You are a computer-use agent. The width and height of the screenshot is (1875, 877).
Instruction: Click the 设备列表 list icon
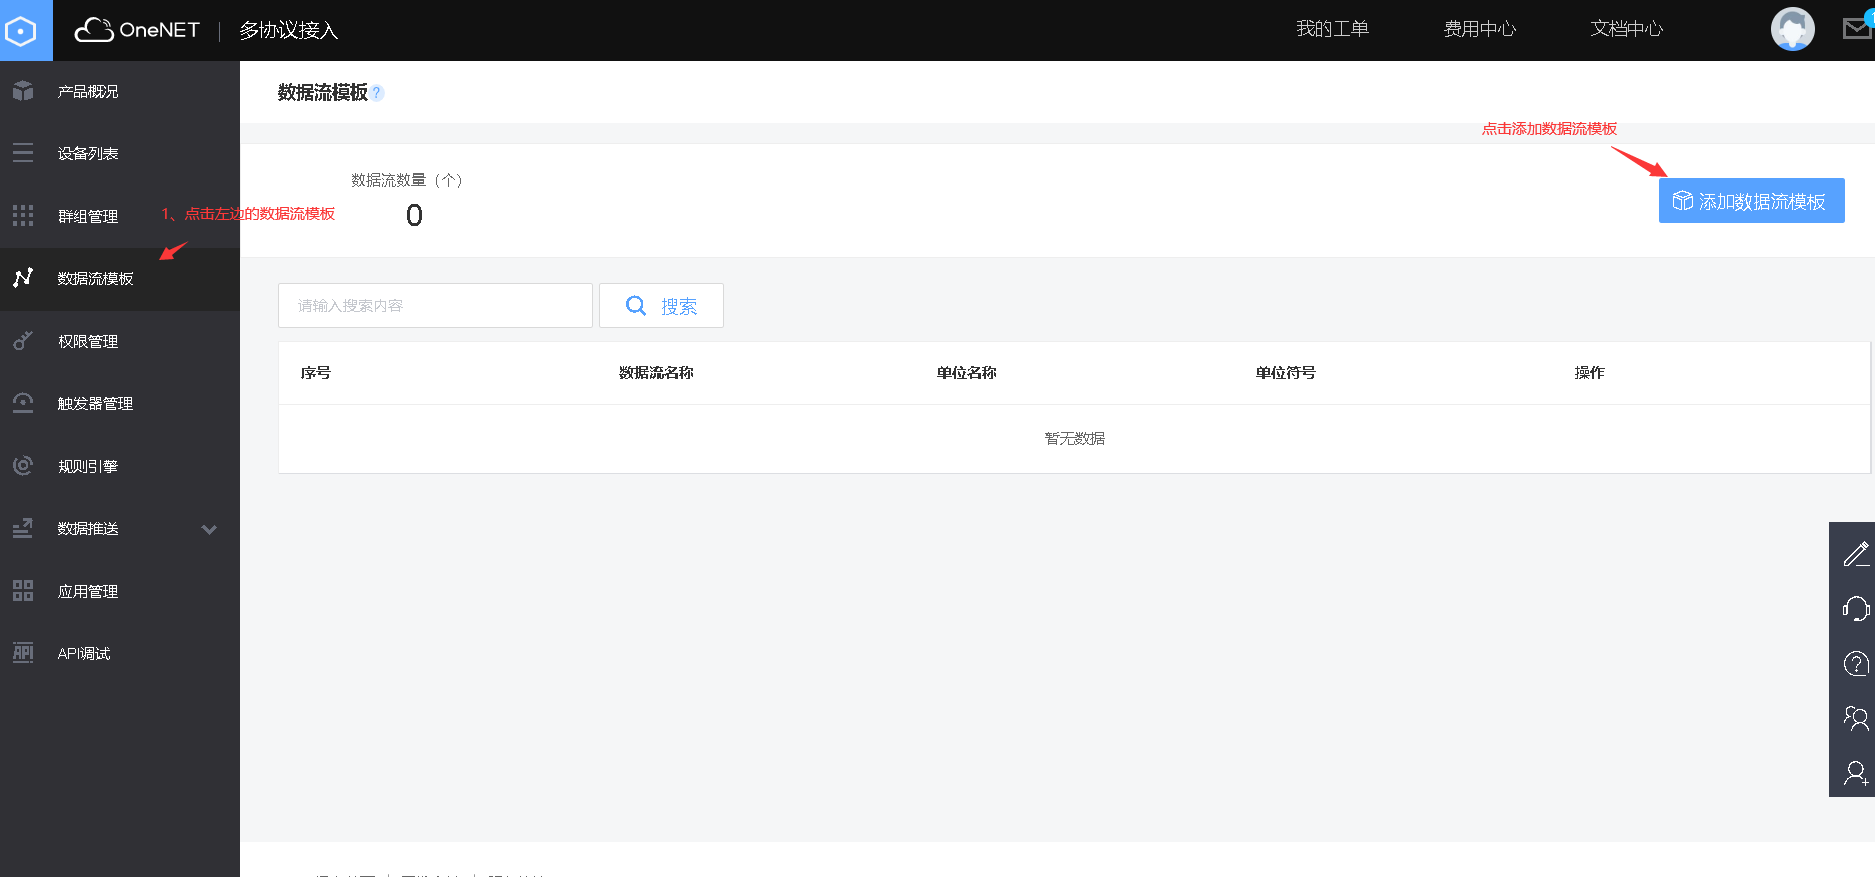(x=23, y=153)
